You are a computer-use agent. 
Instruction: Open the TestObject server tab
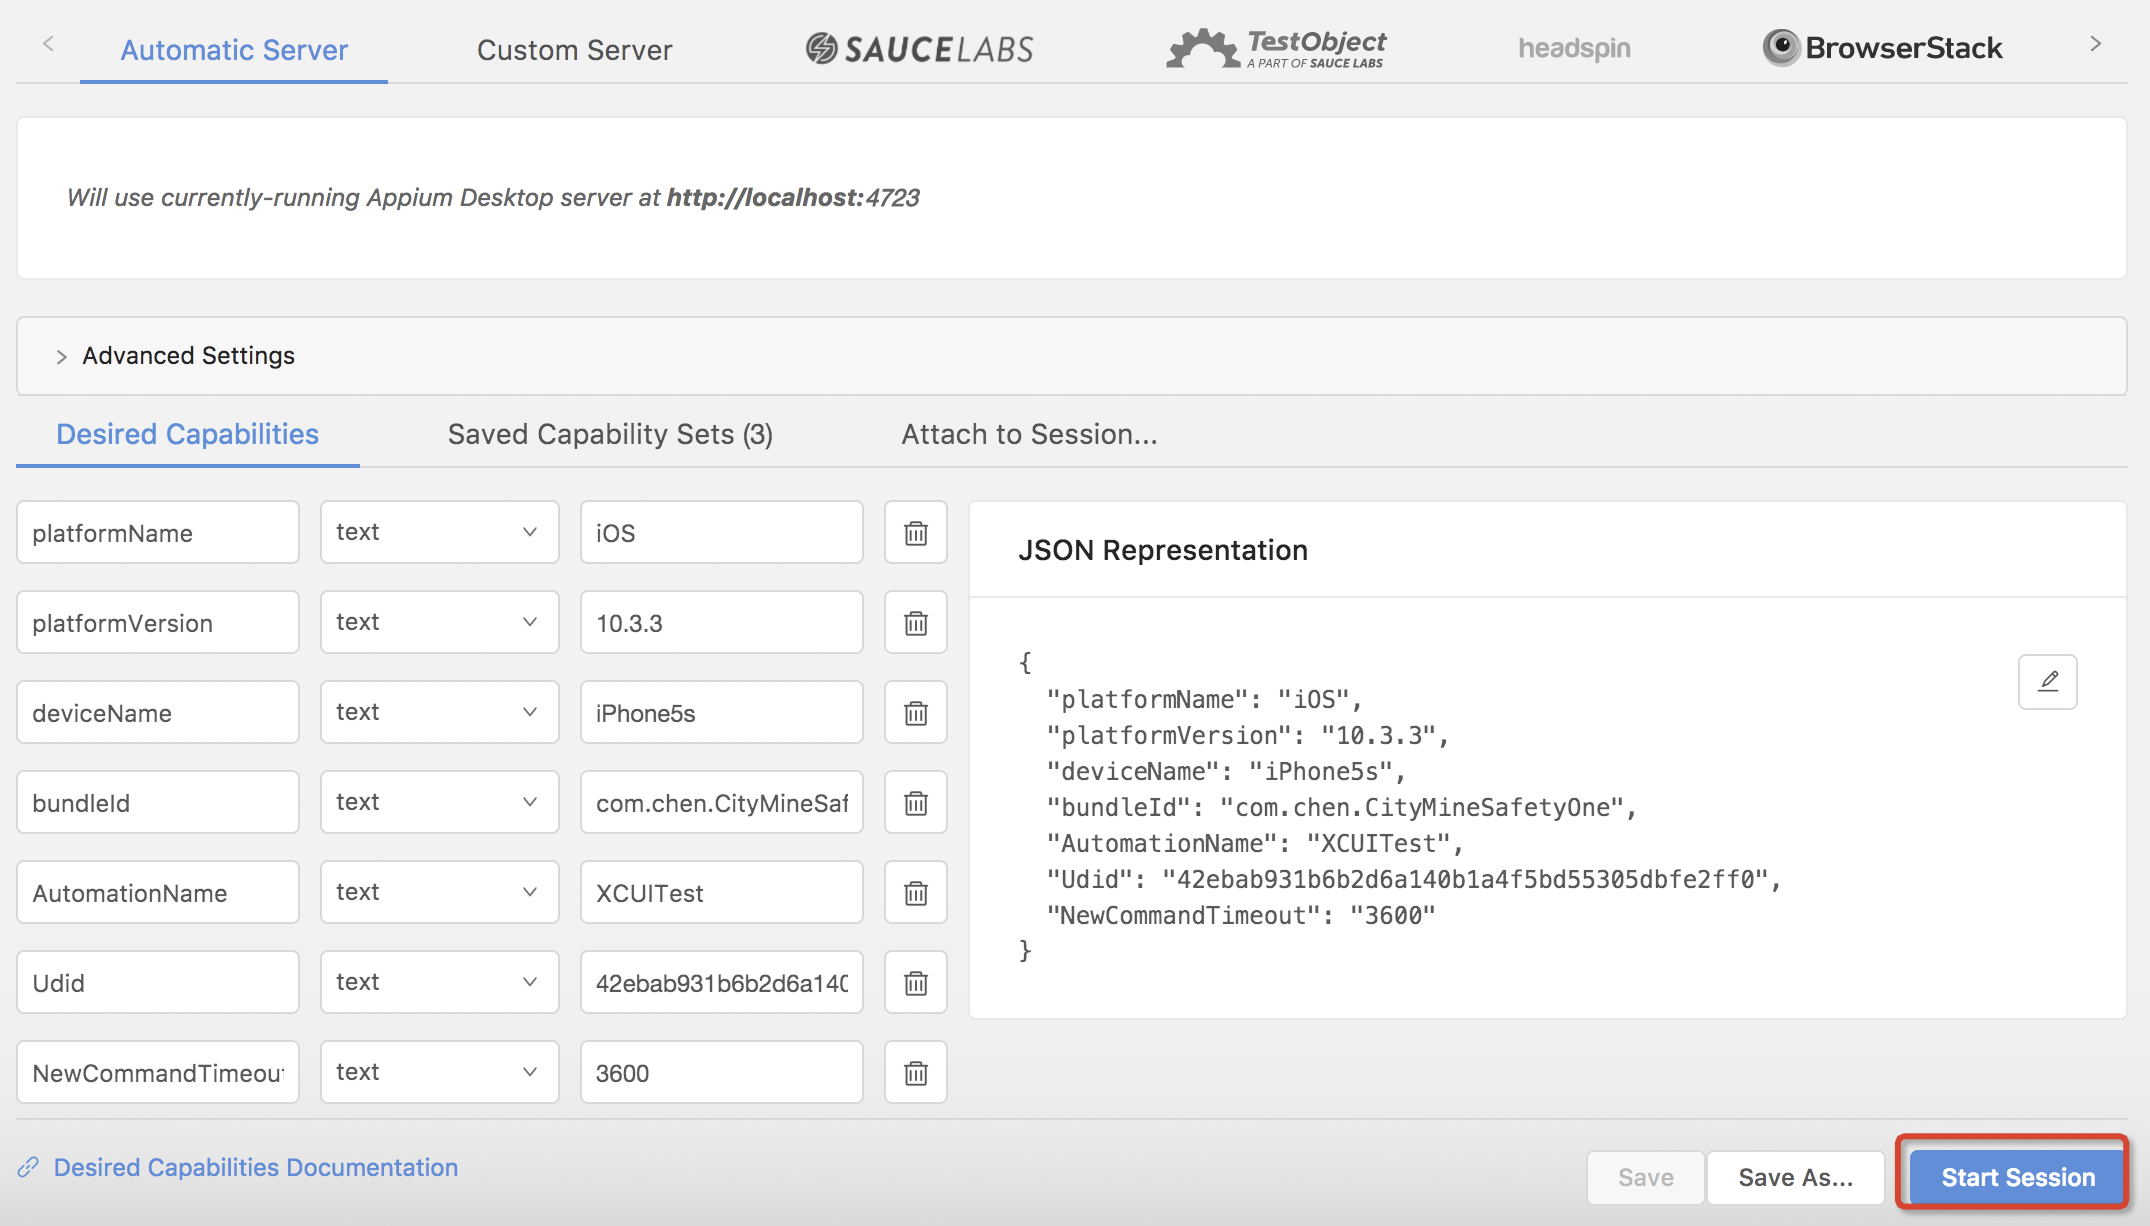pyautogui.click(x=1276, y=48)
